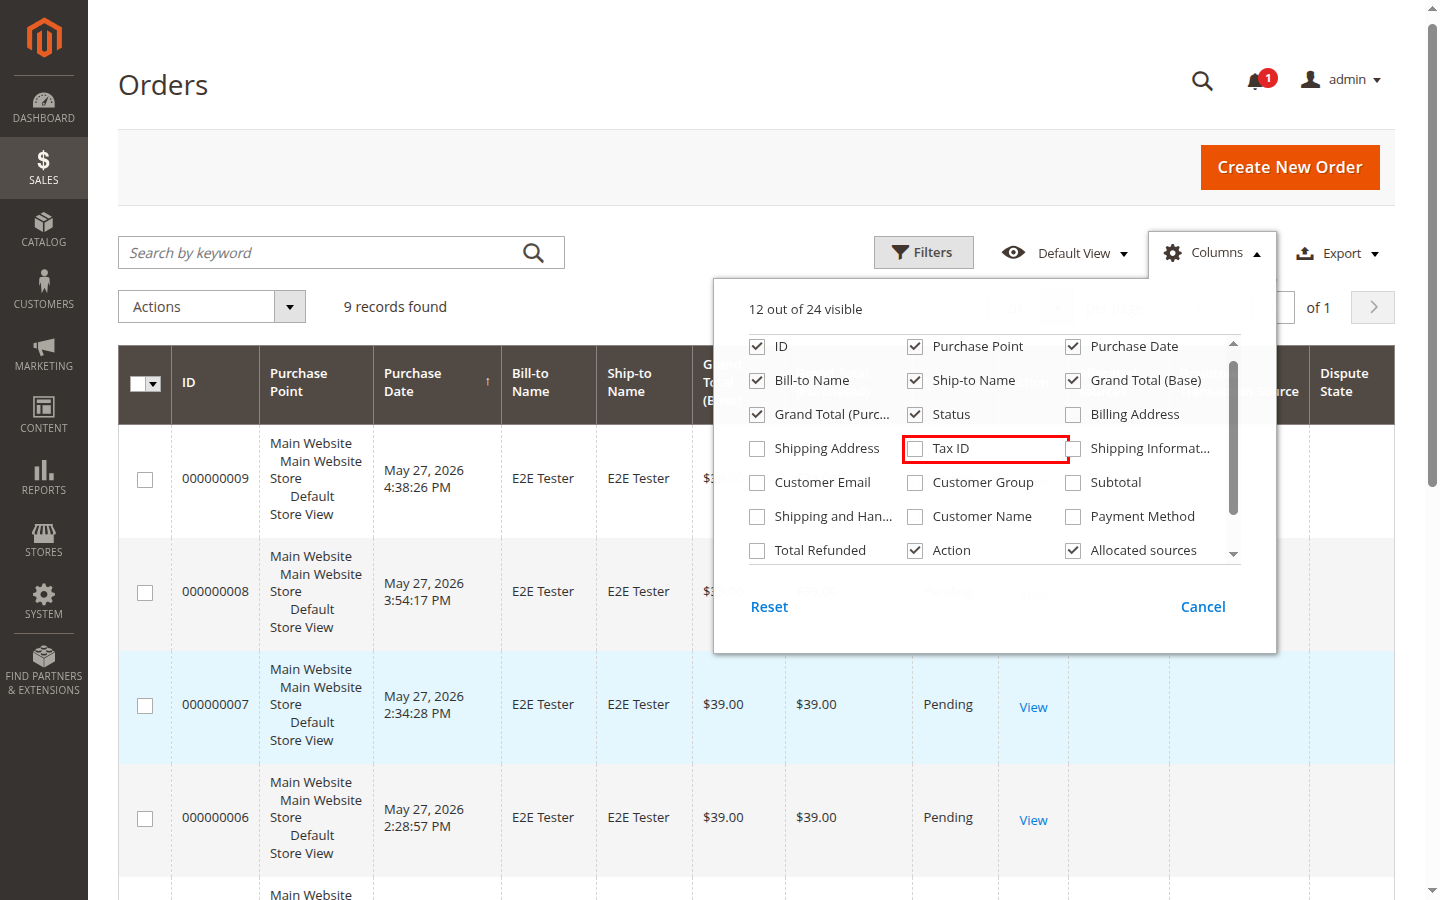The image size is (1440, 900).
Task: Uncheck the Grand Total (Base) column
Action: tap(1073, 381)
